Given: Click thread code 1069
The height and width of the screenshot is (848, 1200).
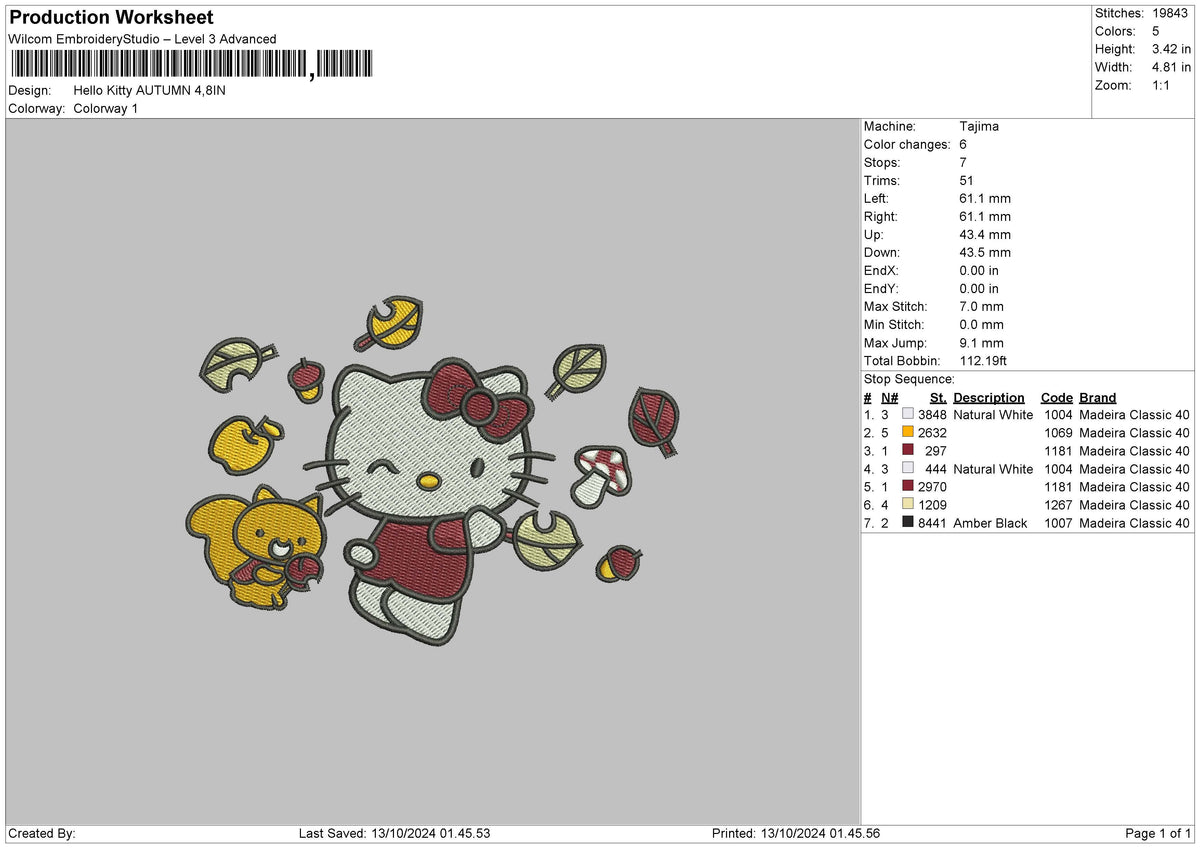Looking at the screenshot, I should 1058,433.
